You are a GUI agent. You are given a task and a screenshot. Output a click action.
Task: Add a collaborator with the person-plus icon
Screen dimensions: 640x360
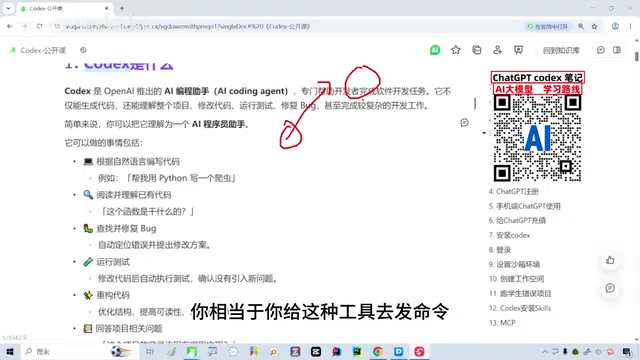click(x=497, y=50)
